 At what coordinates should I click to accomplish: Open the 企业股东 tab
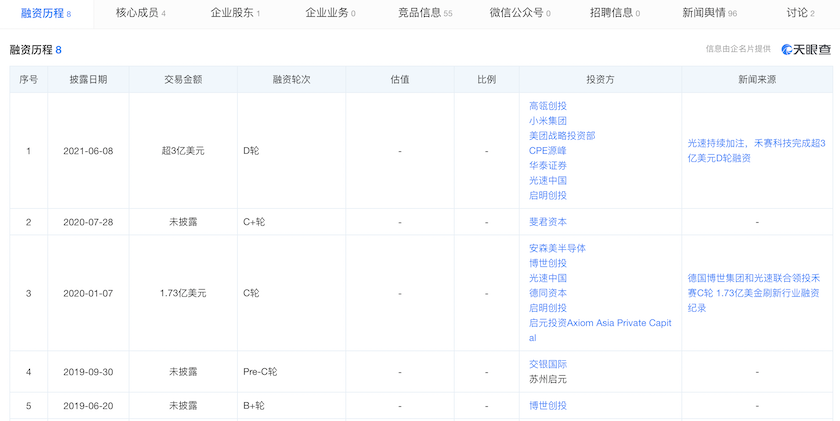(x=235, y=13)
